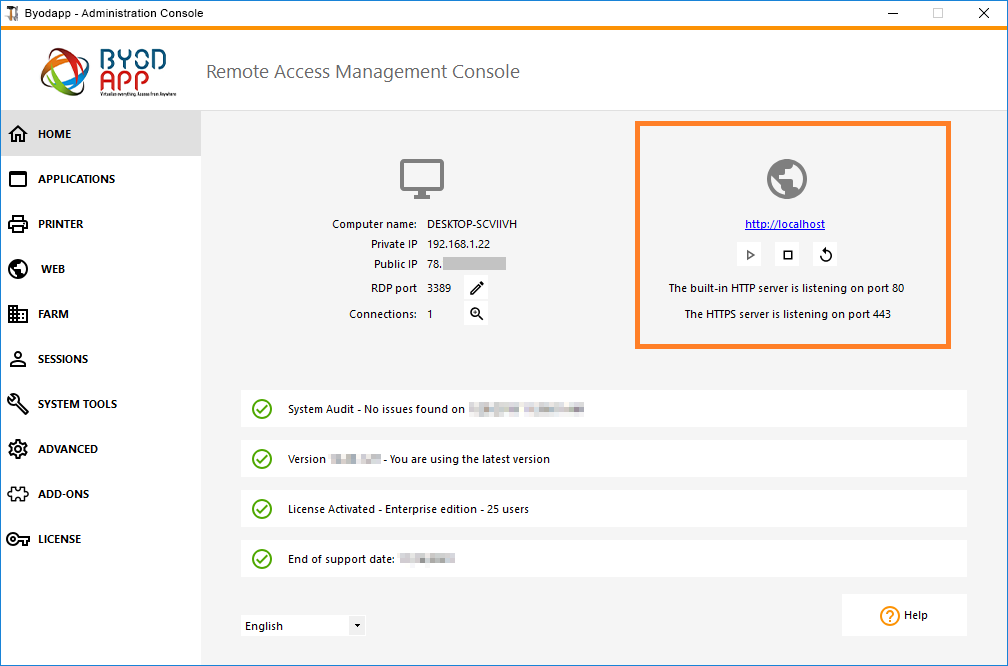This screenshot has width=1008, height=666.
Task: Open the LICENSE section
Action: click(x=101, y=539)
